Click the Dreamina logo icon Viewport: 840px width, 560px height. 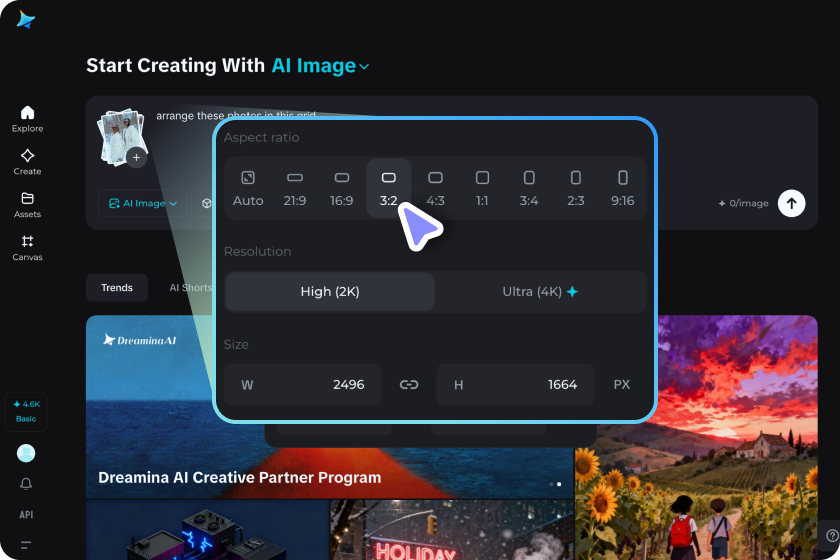pos(25,20)
